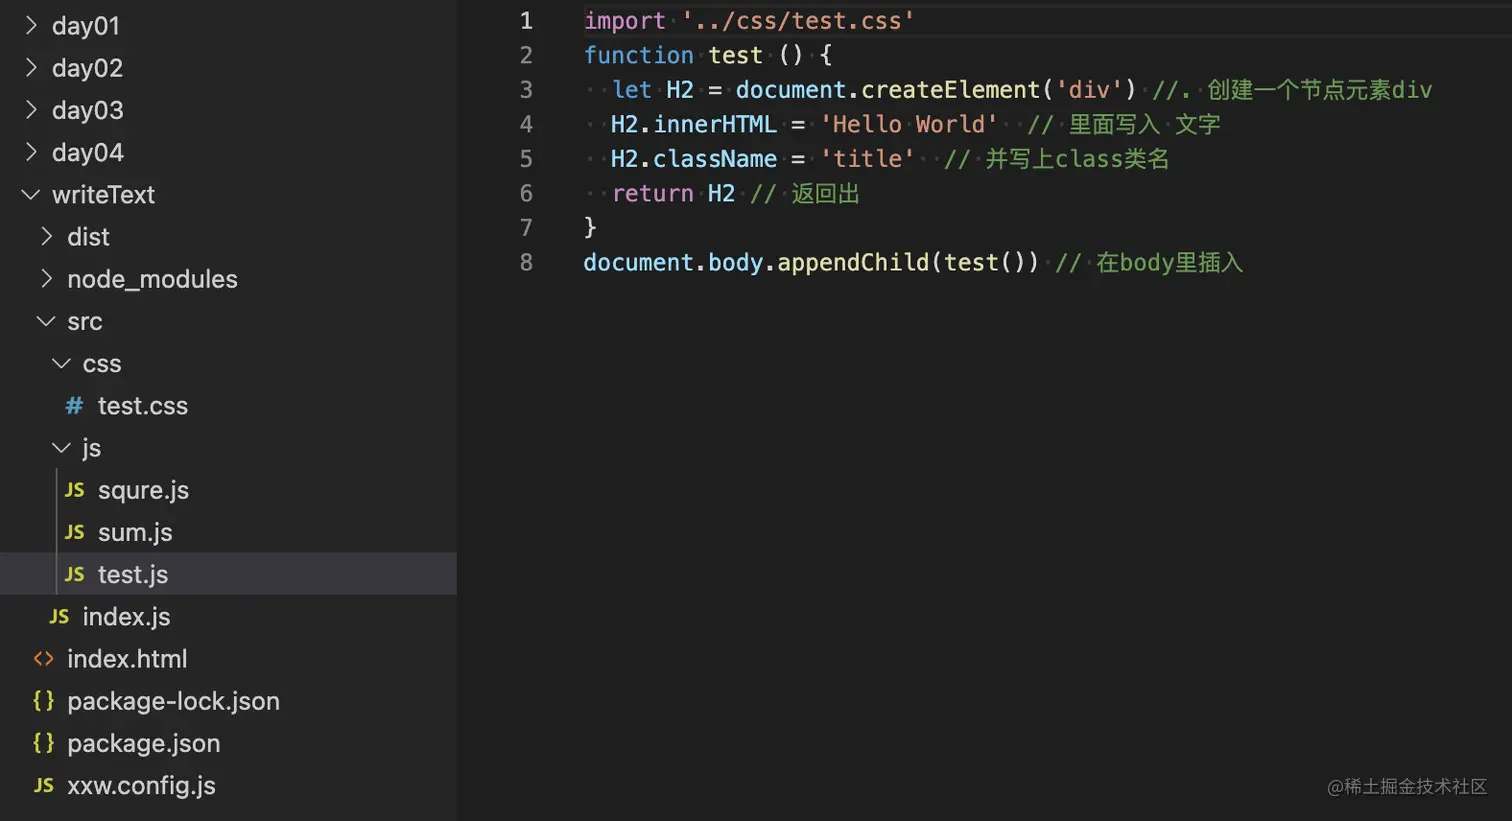This screenshot has height=821, width=1512.
Task: Click 'appendChild' on line 8
Action: [x=853, y=262]
